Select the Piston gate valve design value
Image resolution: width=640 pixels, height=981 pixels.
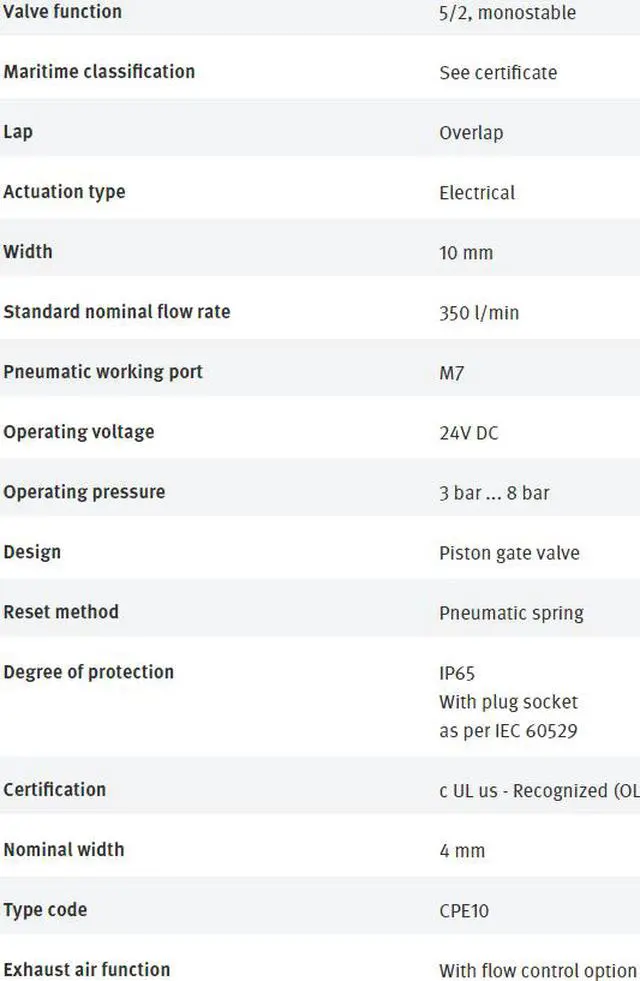point(509,553)
